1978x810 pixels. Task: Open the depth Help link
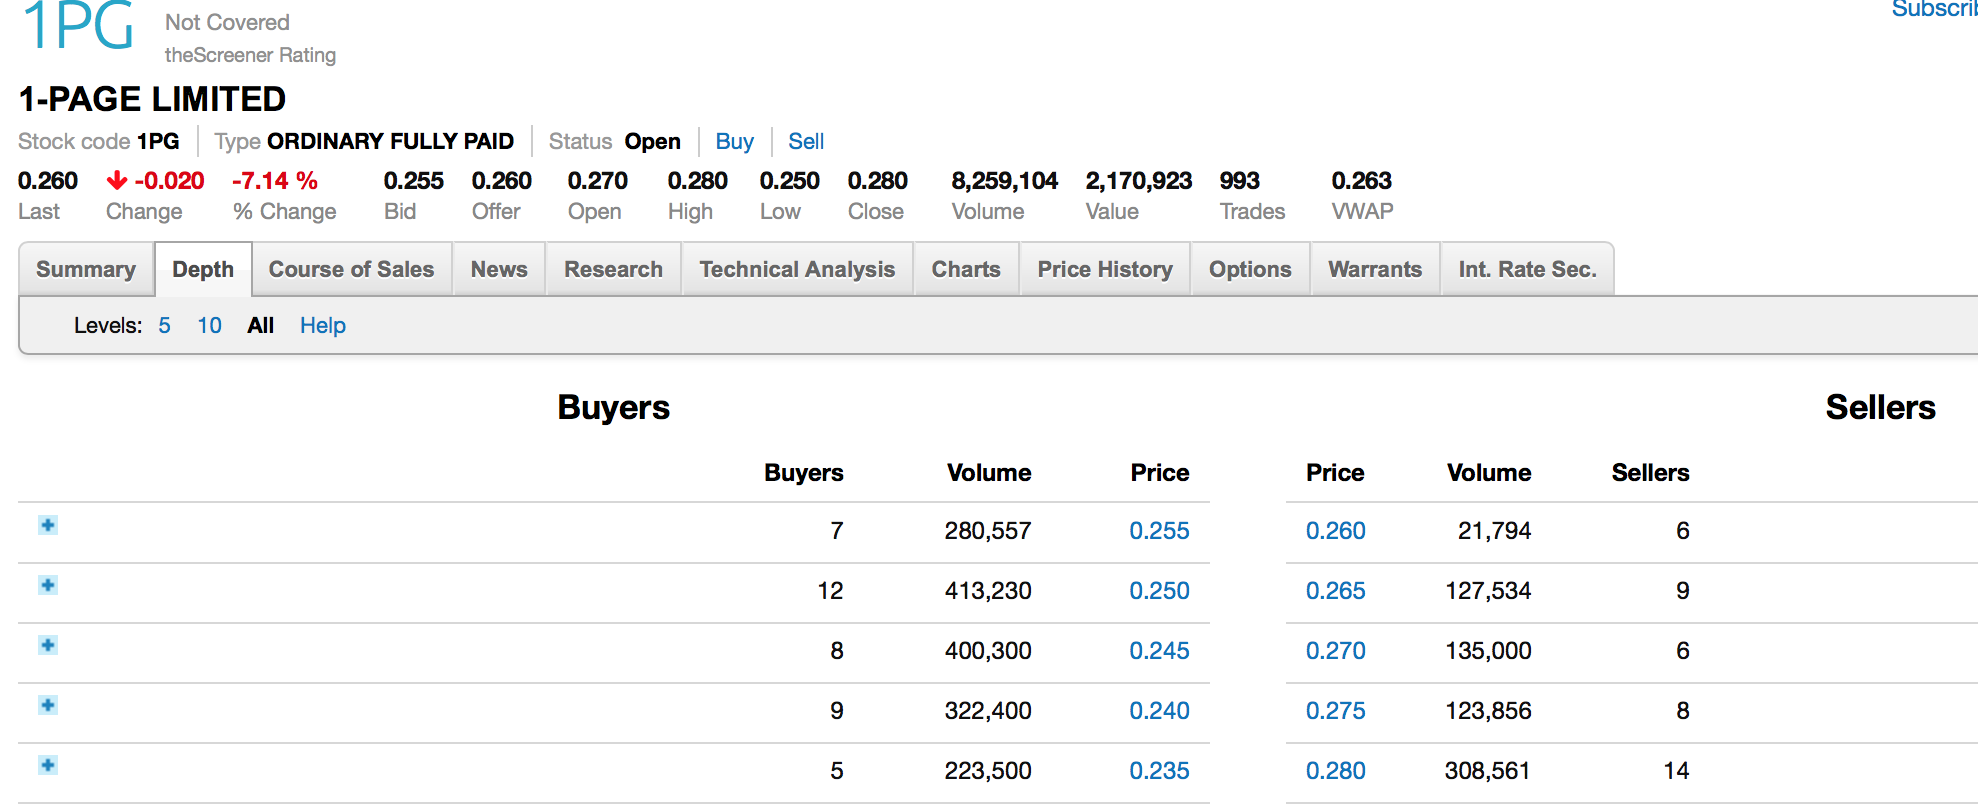point(323,326)
